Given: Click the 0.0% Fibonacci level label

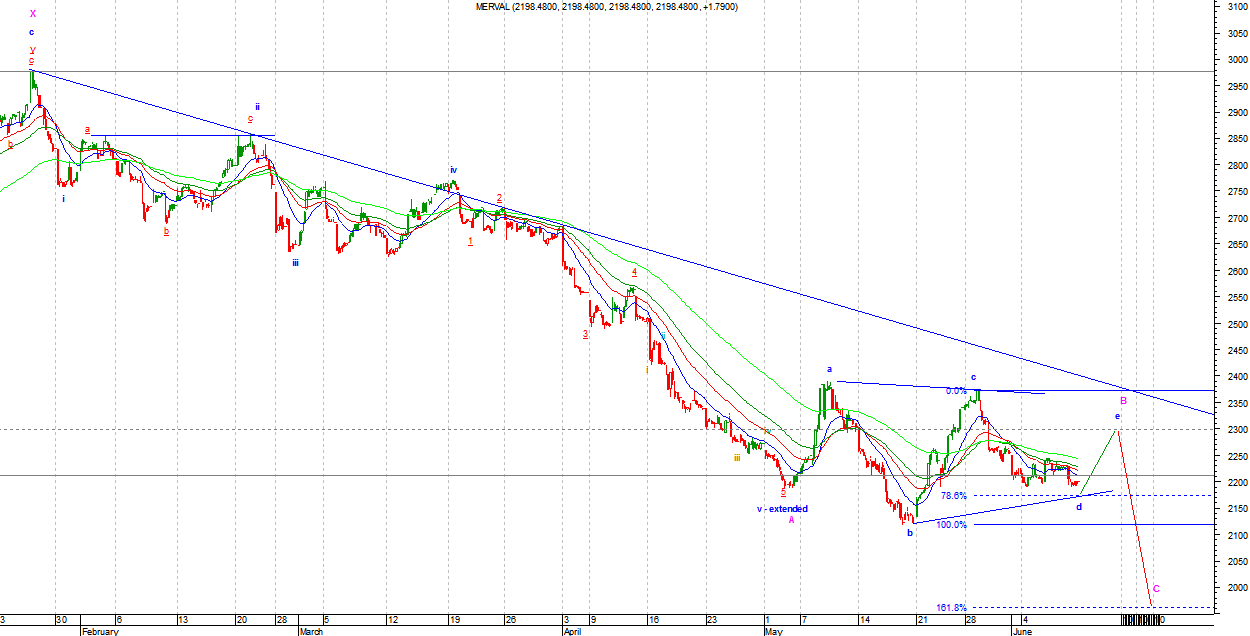Looking at the screenshot, I should (x=956, y=391).
